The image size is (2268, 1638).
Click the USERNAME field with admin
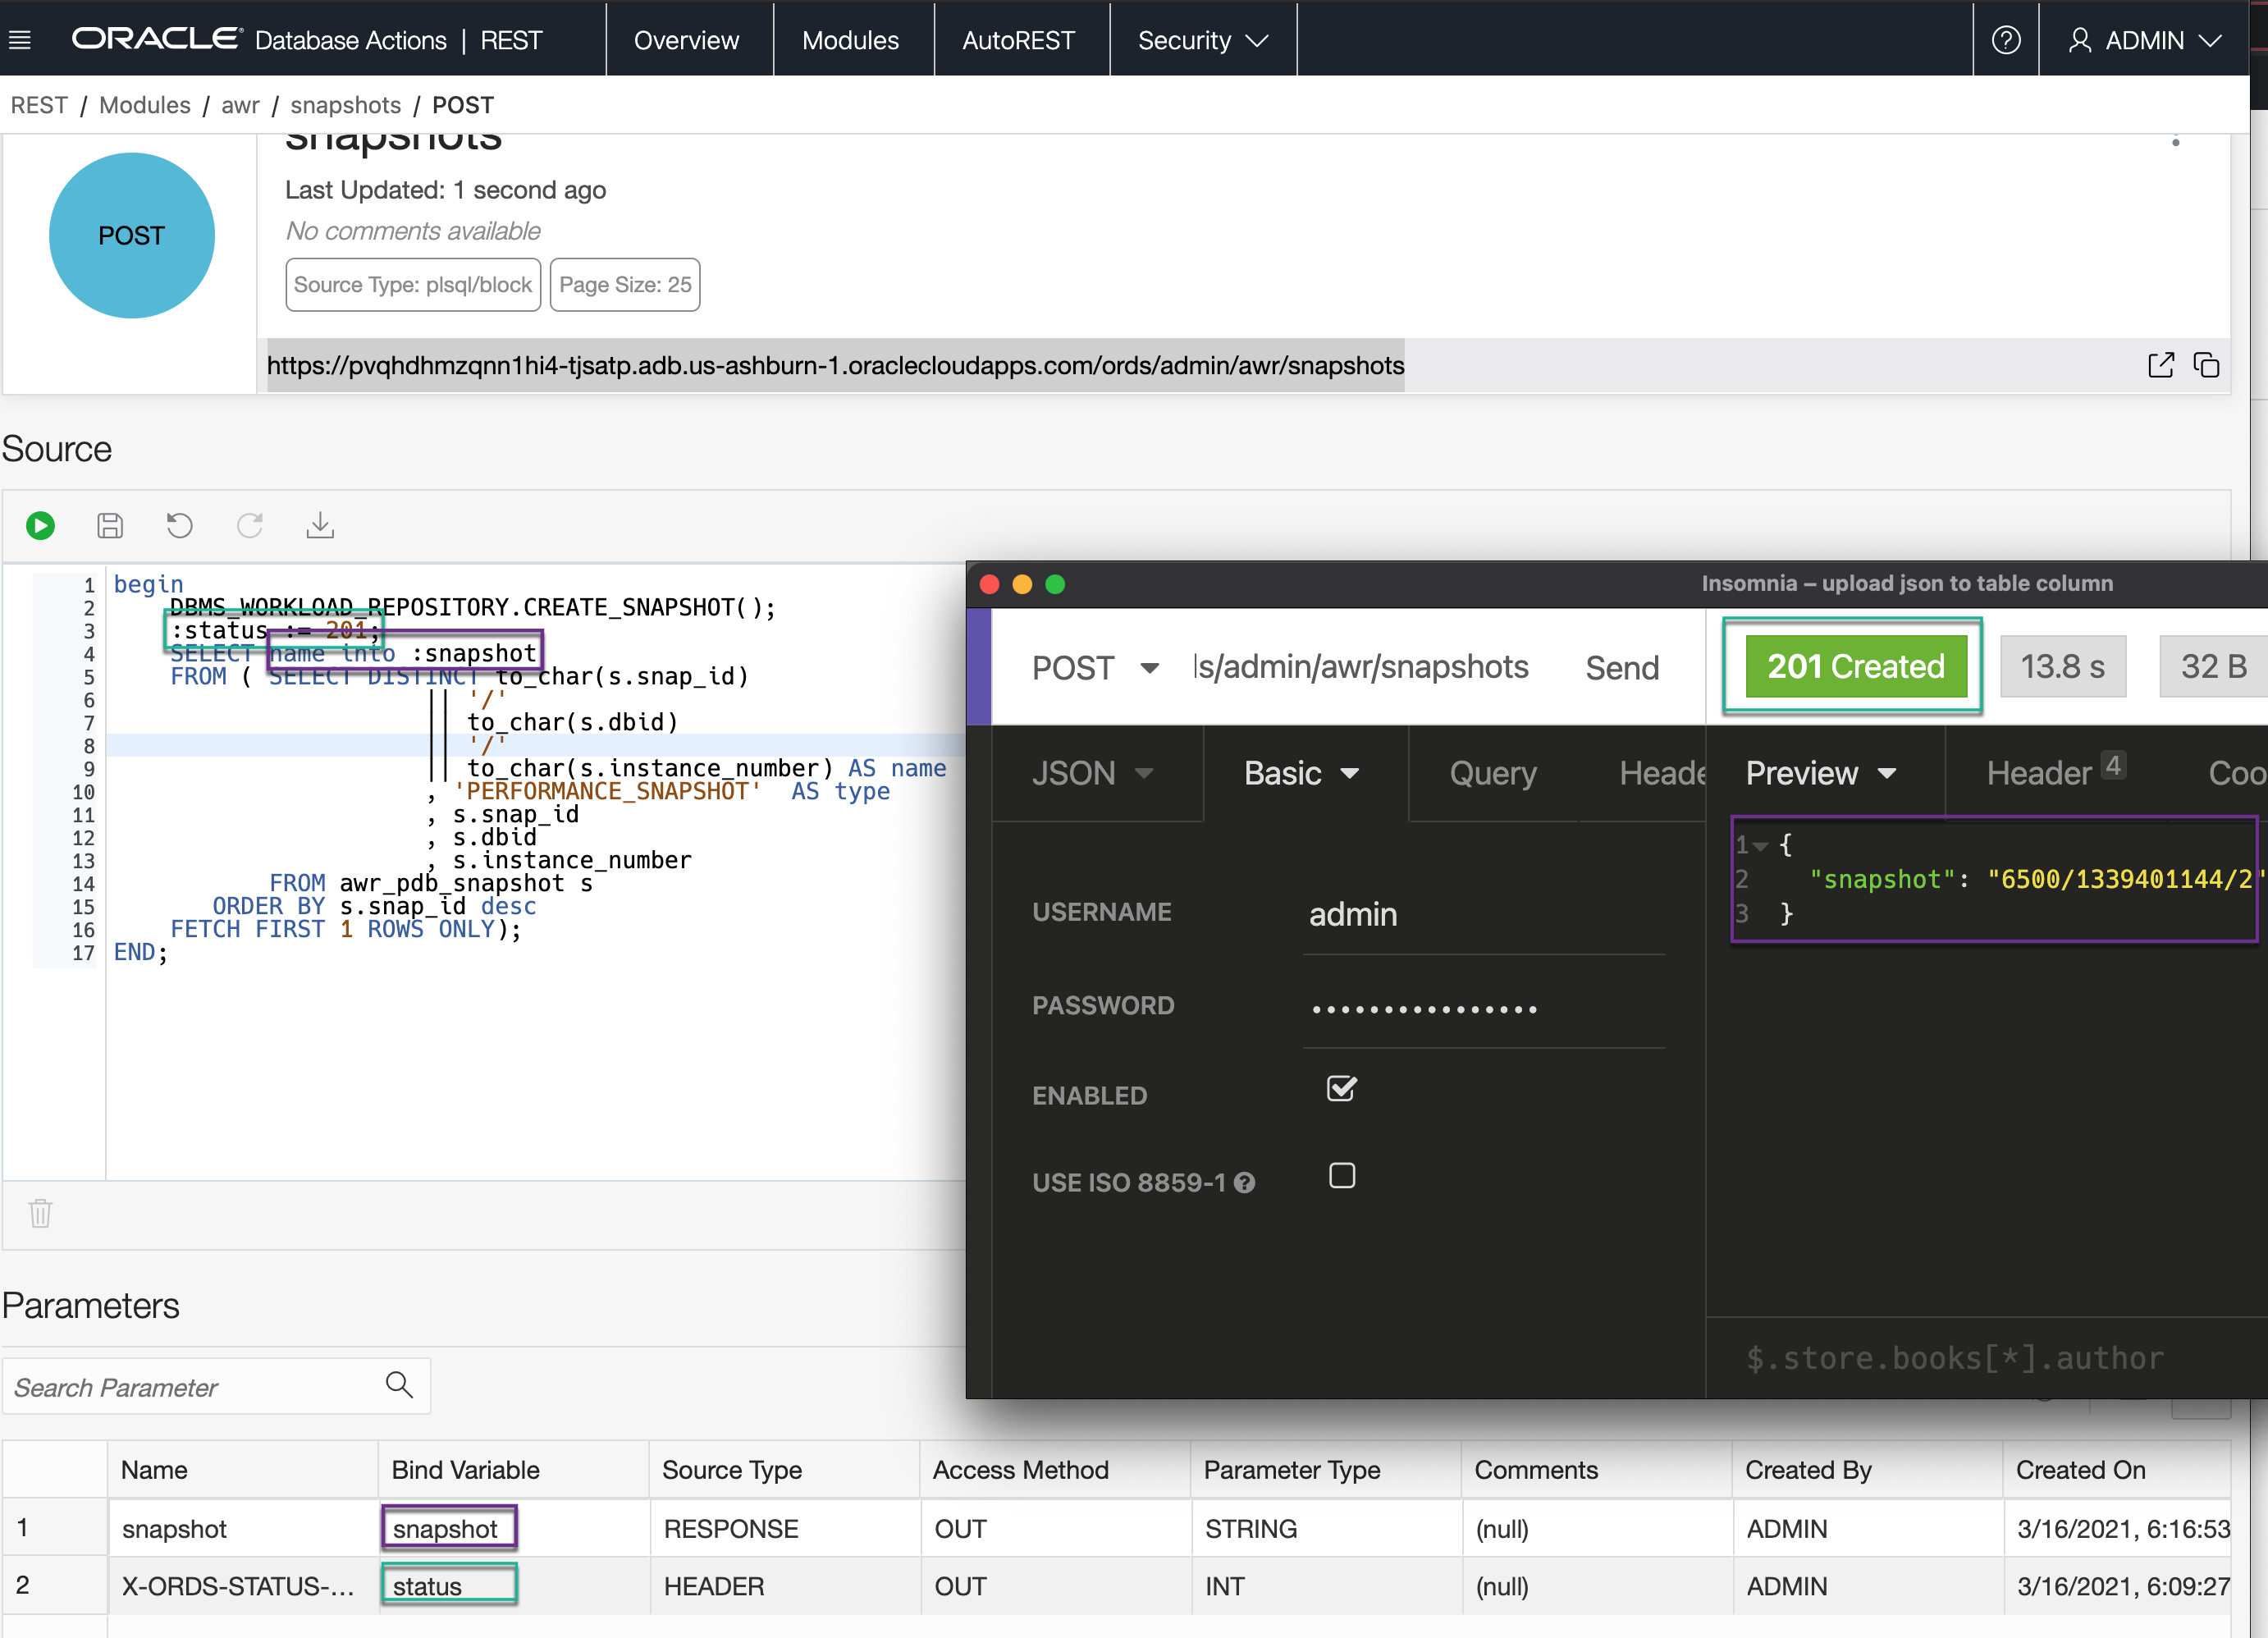[1484, 914]
